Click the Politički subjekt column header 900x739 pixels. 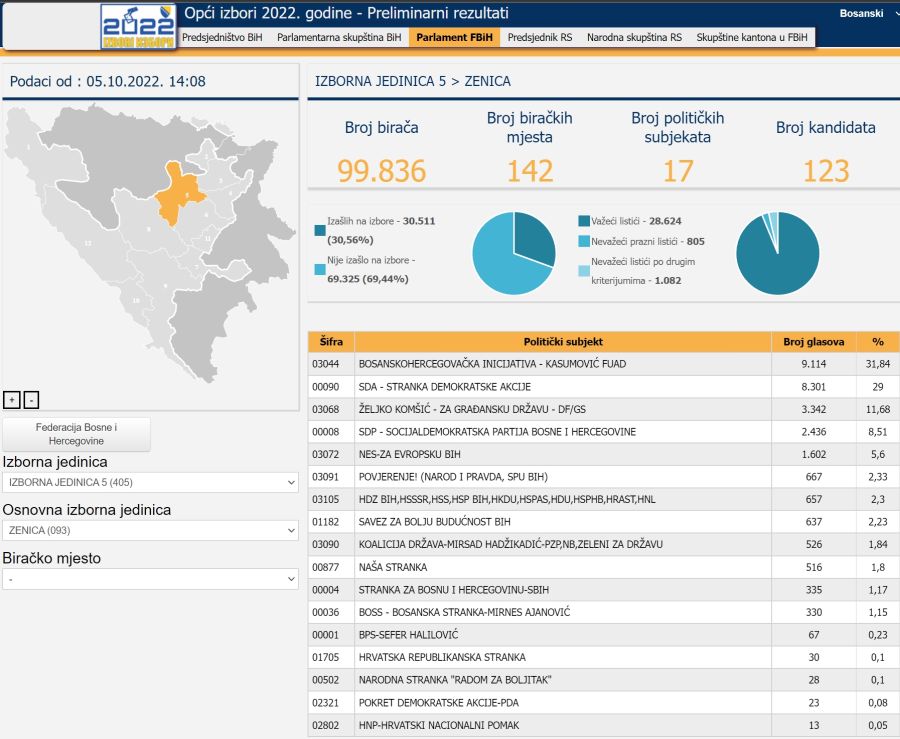click(x=563, y=342)
